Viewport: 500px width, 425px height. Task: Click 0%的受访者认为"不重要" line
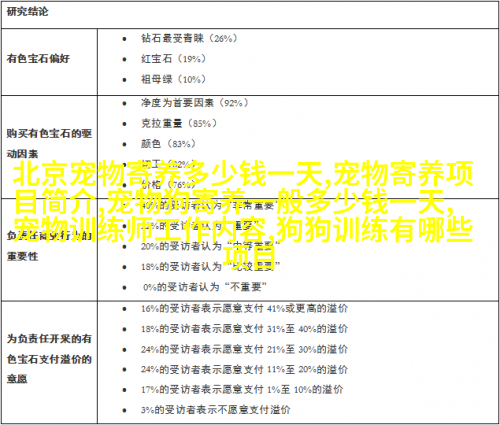pyautogui.click(x=205, y=287)
